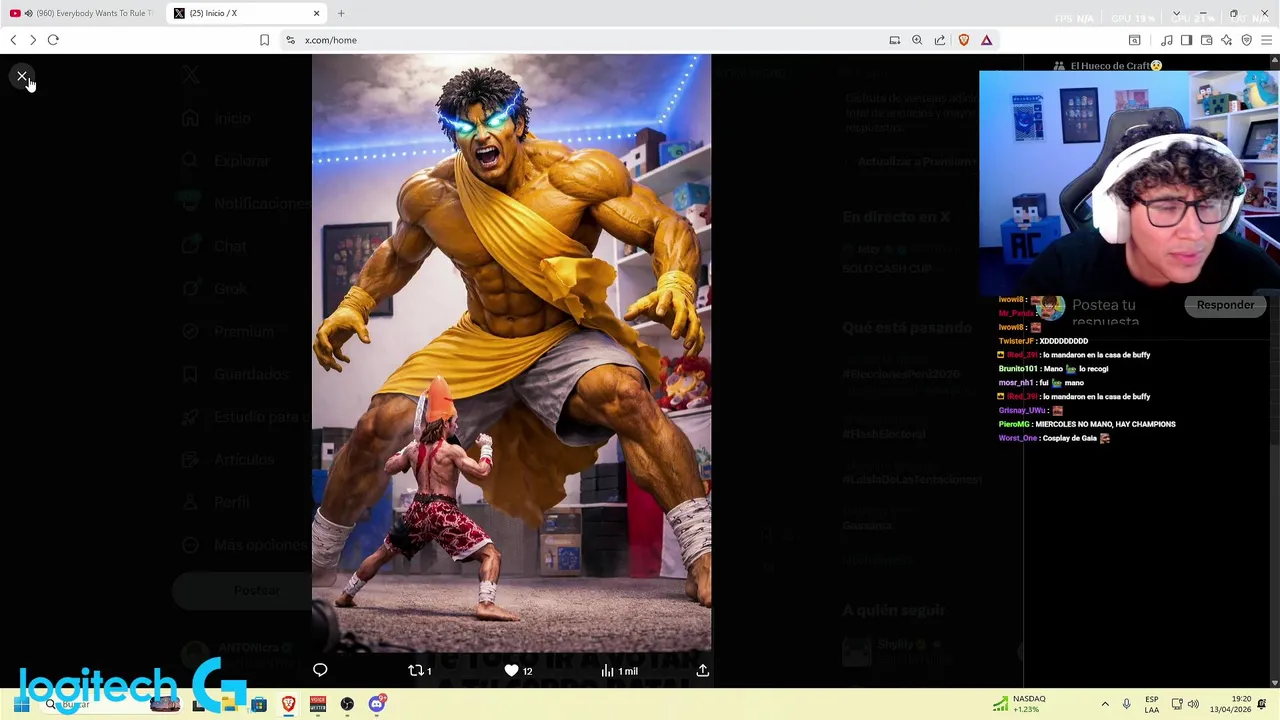Open the clock showing 19:20

1229,704
